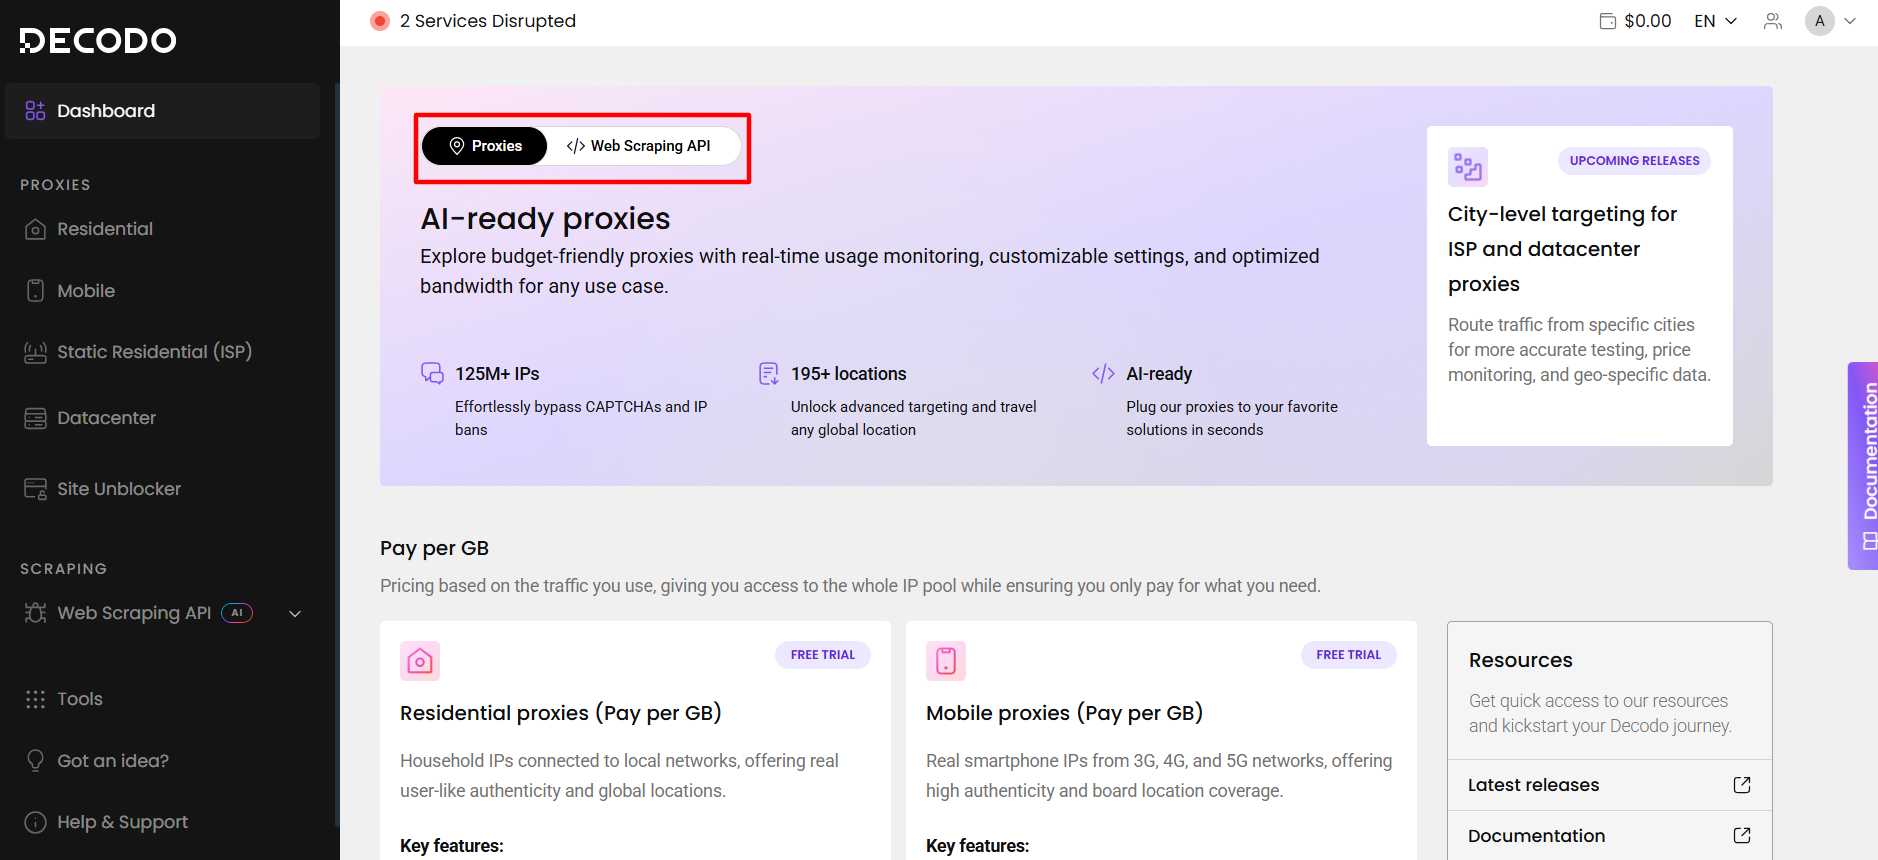Click the Pay per GB section heading
Screen dimensions: 1878x860
pyautogui.click(x=434, y=548)
